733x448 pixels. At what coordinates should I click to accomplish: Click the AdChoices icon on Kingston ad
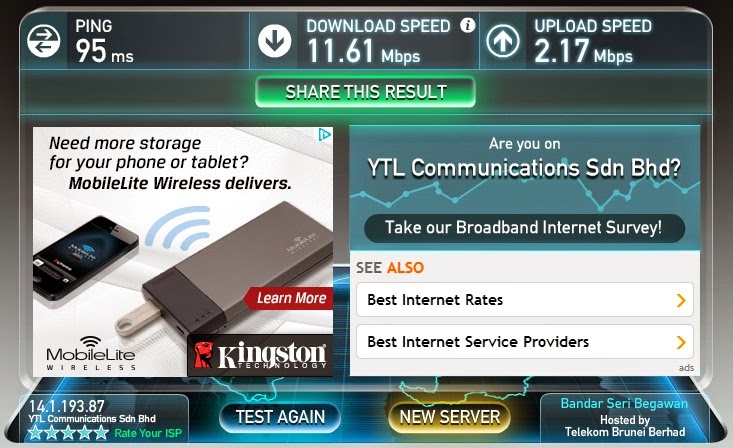[325, 135]
